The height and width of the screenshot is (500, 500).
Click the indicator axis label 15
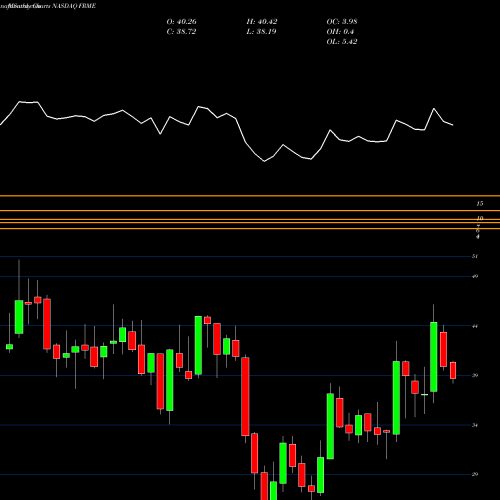pos(480,203)
